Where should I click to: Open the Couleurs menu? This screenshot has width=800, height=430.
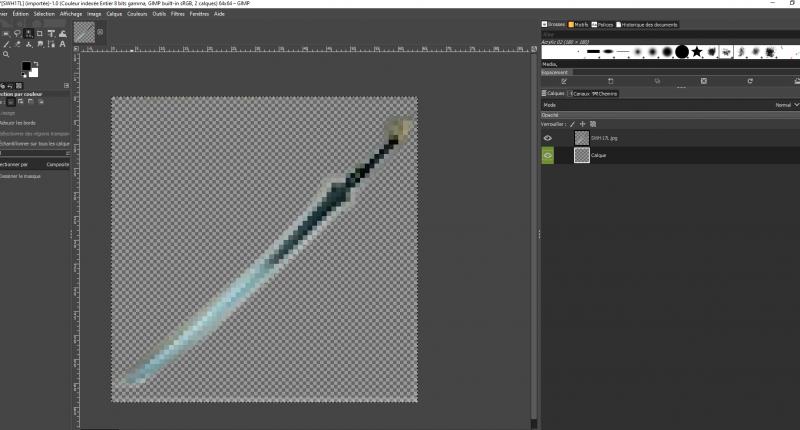[x=137, y=14]
